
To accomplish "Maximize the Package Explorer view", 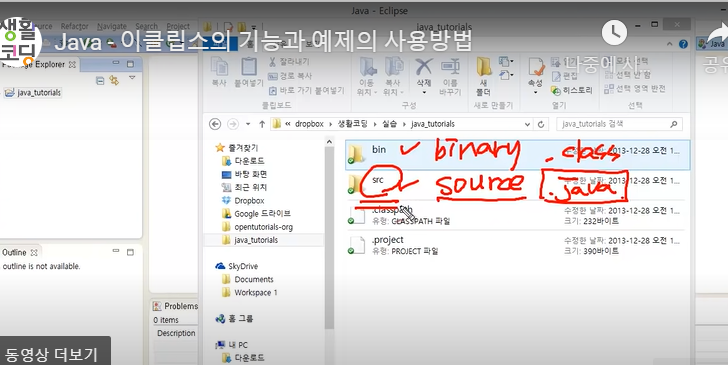I will click(x=130, y=64).
